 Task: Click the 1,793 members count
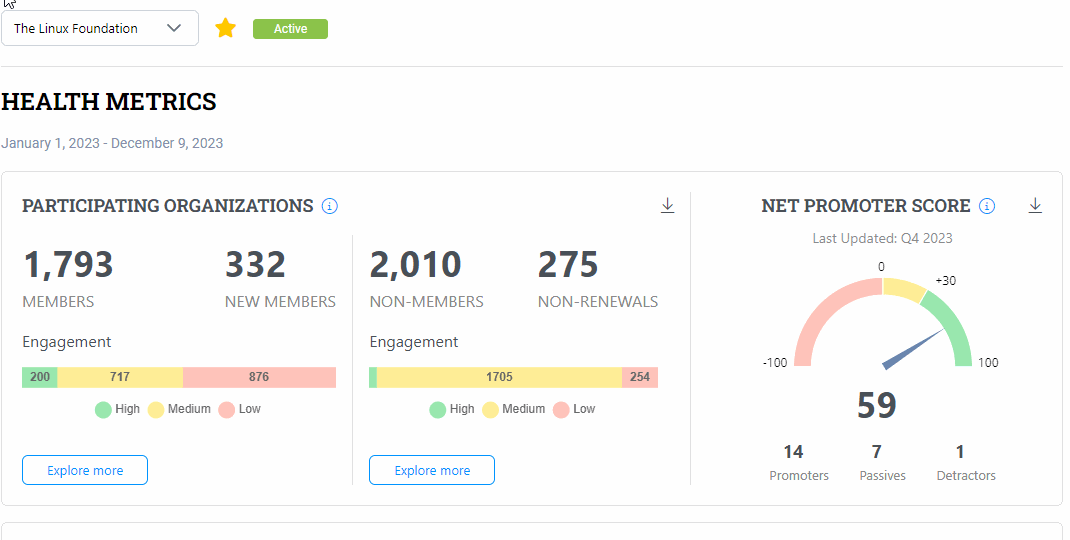pos(68,265)
